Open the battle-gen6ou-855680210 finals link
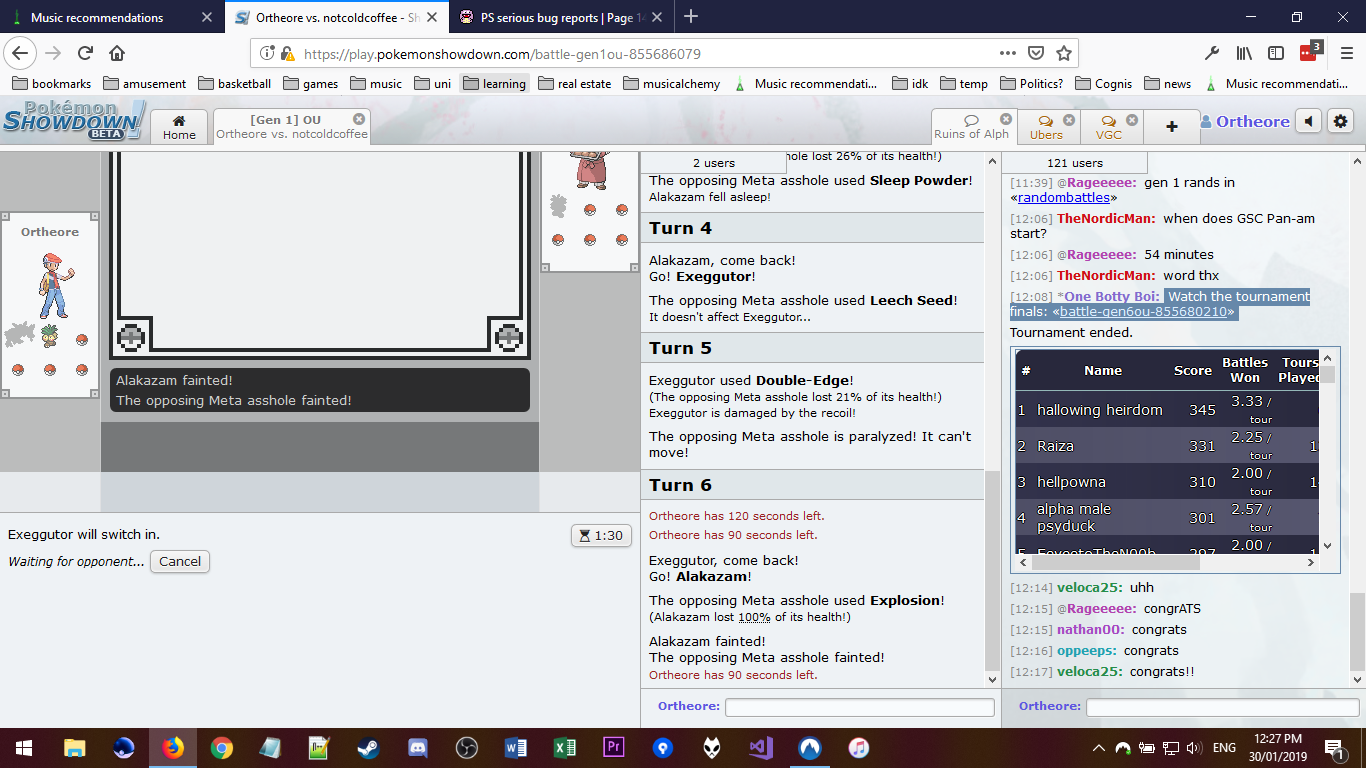The image size is (1366, 768). [1143, 312]
